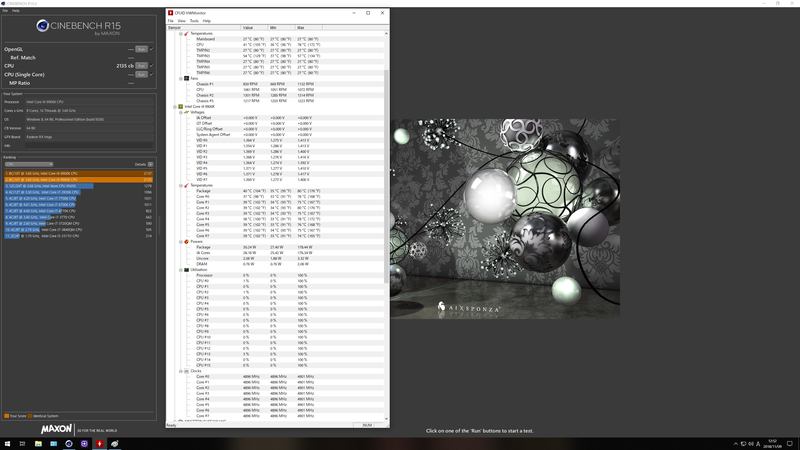Image resolution: width=800 pixels, height=450 pixels.
Task: Select top ranking bar scoring 2137
Action: [79, 173]
